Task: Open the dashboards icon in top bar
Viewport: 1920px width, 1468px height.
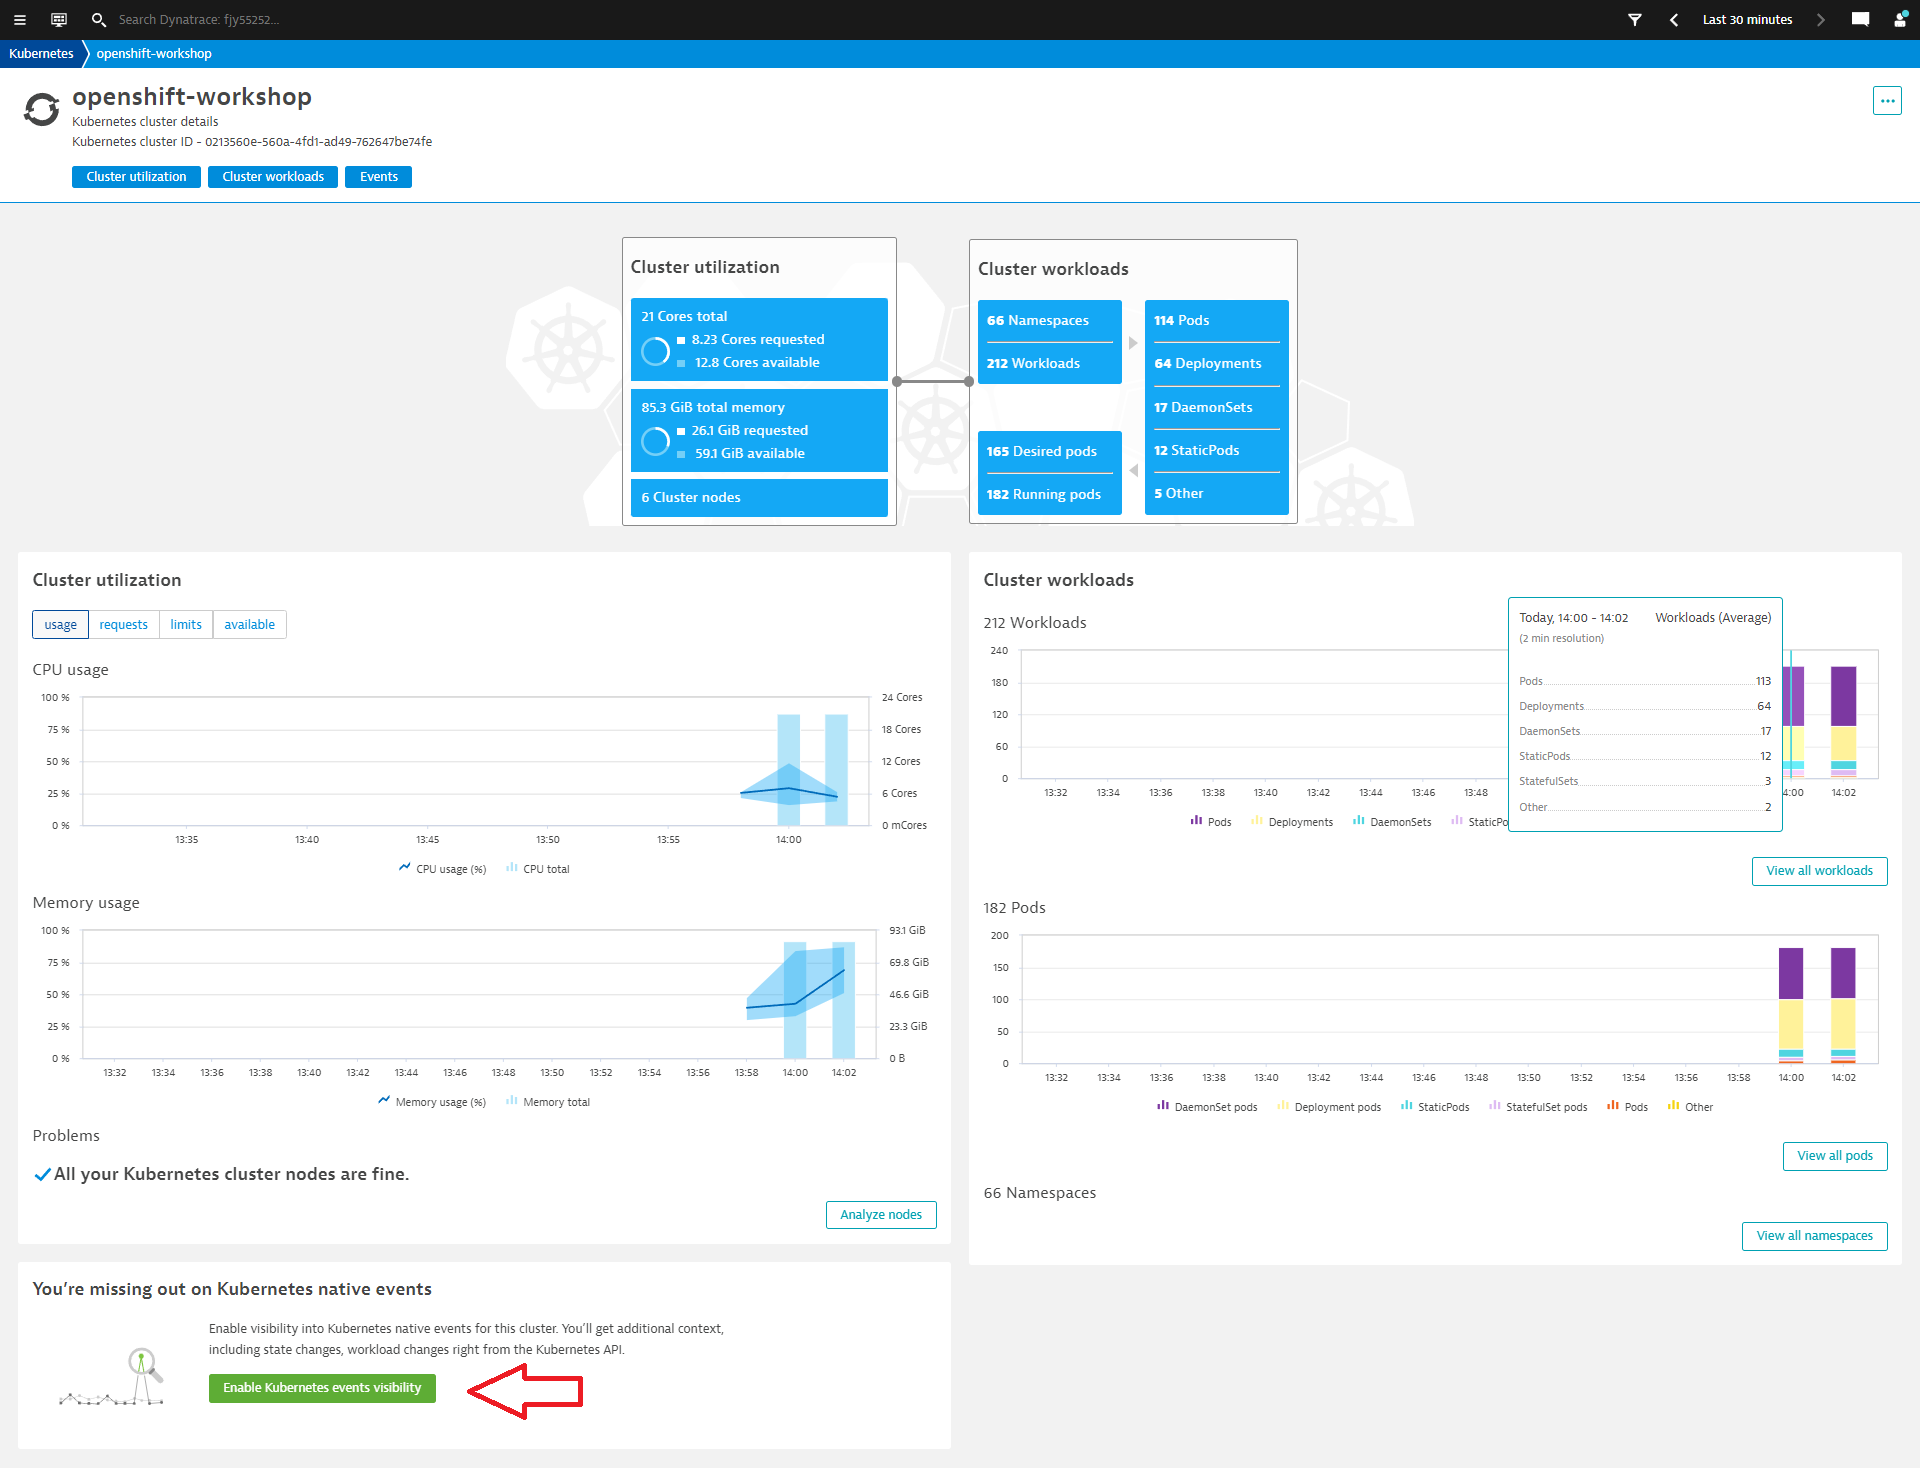Action: pyautogui.click(x=59, y=19)
